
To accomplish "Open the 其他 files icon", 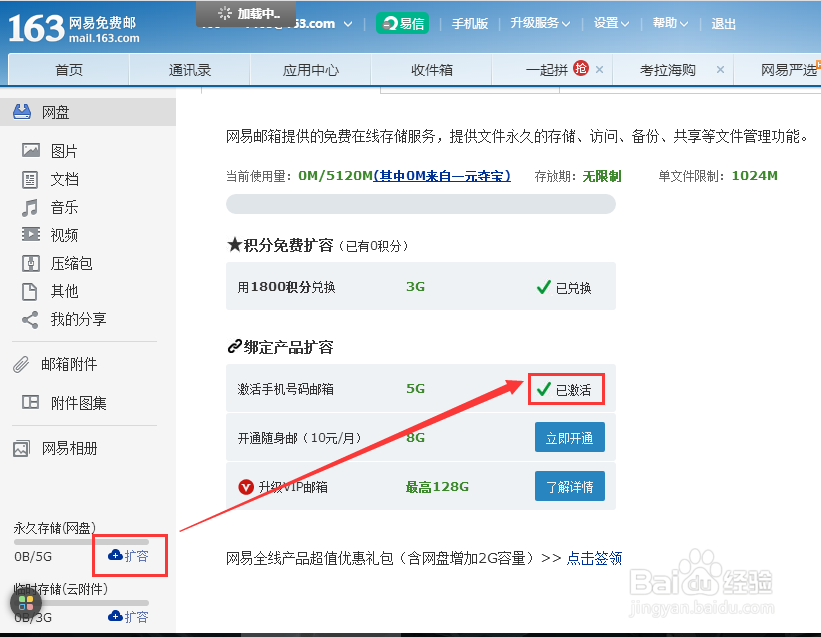I will click(x=30, y=291).
